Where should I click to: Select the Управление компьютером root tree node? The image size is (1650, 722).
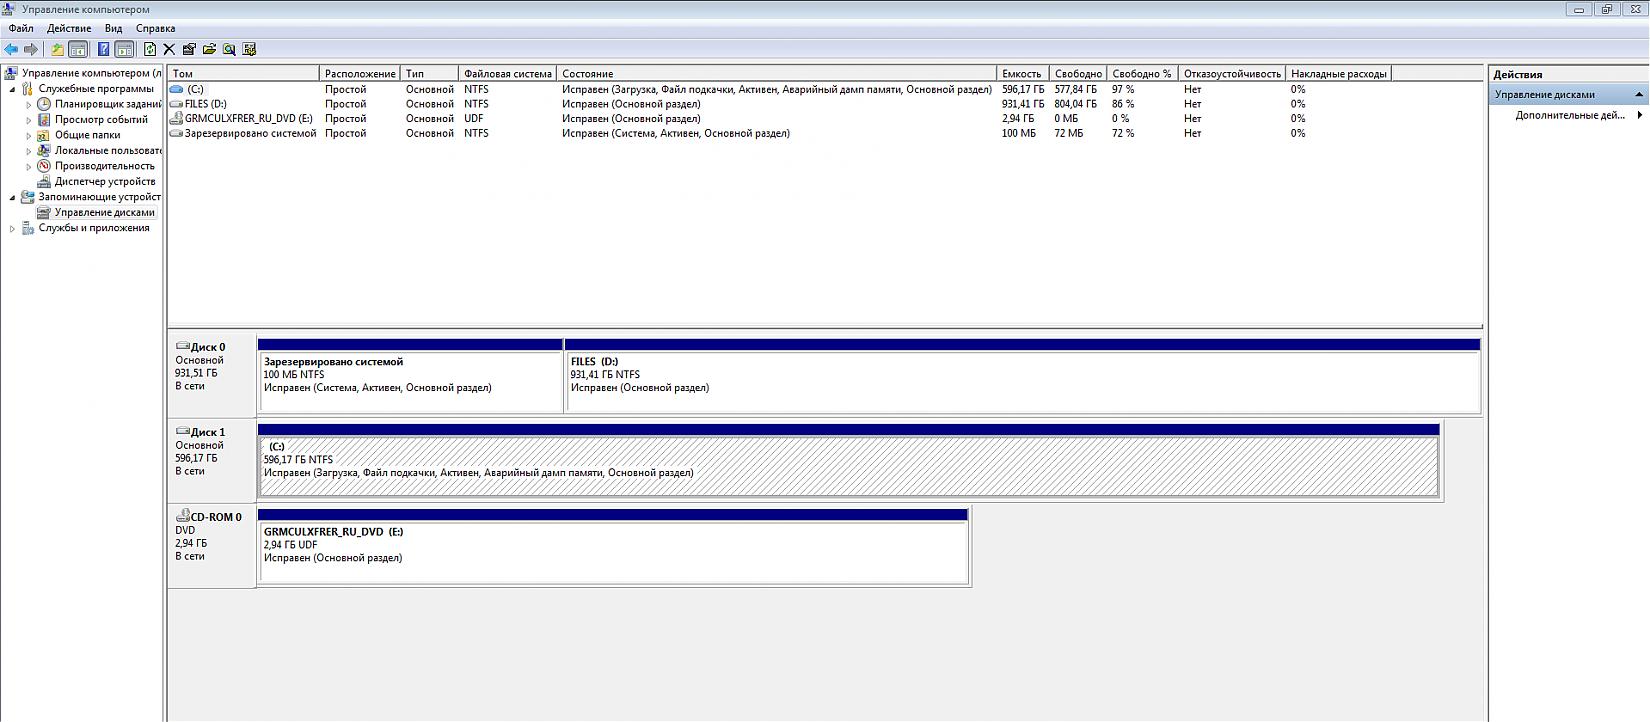[84, 73]
